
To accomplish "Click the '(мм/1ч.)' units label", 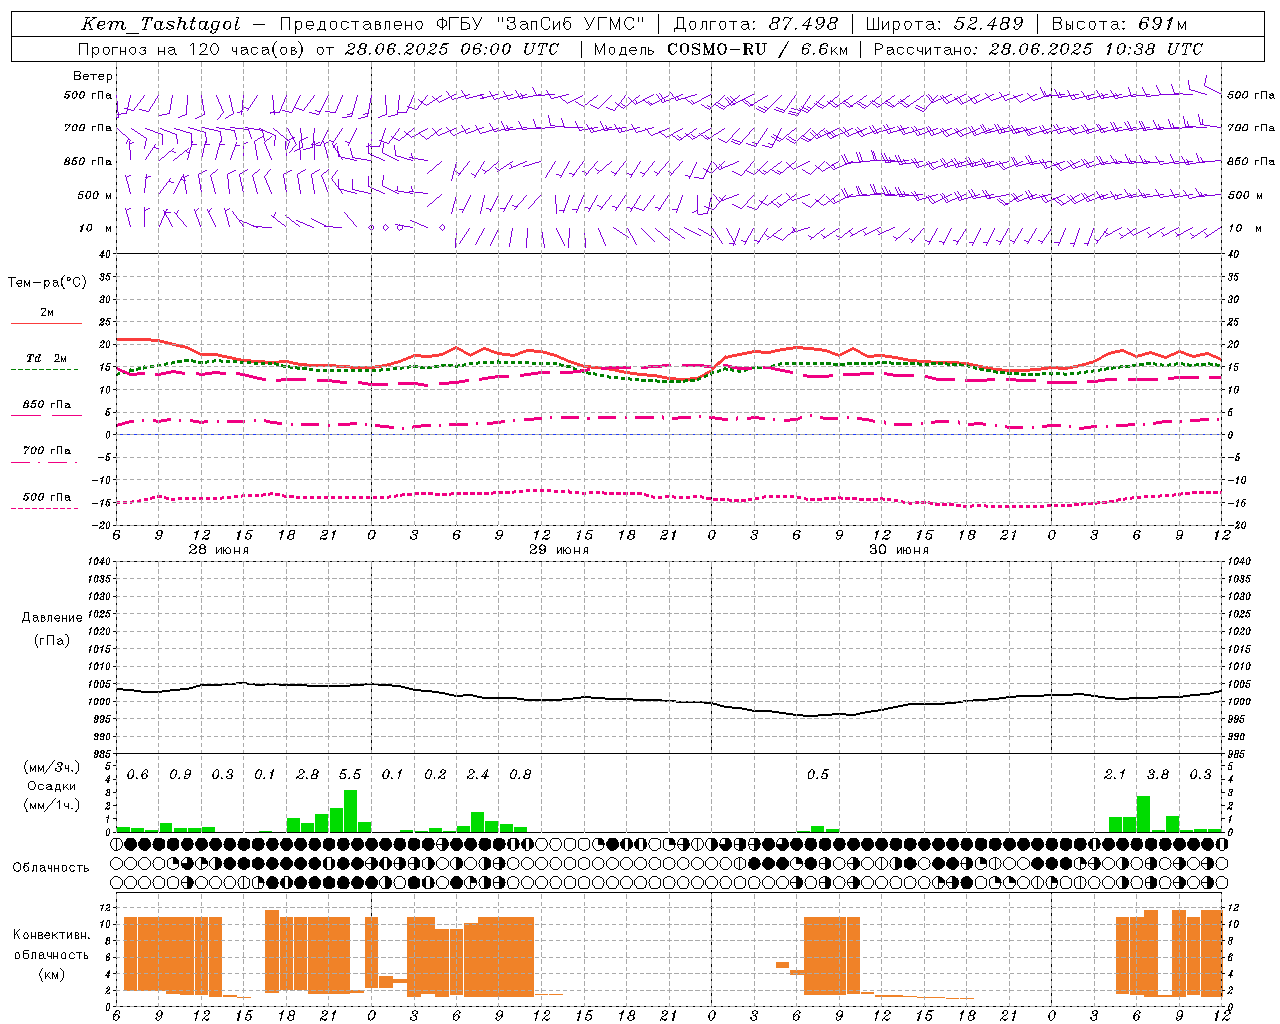I will [x=52, y=804].
